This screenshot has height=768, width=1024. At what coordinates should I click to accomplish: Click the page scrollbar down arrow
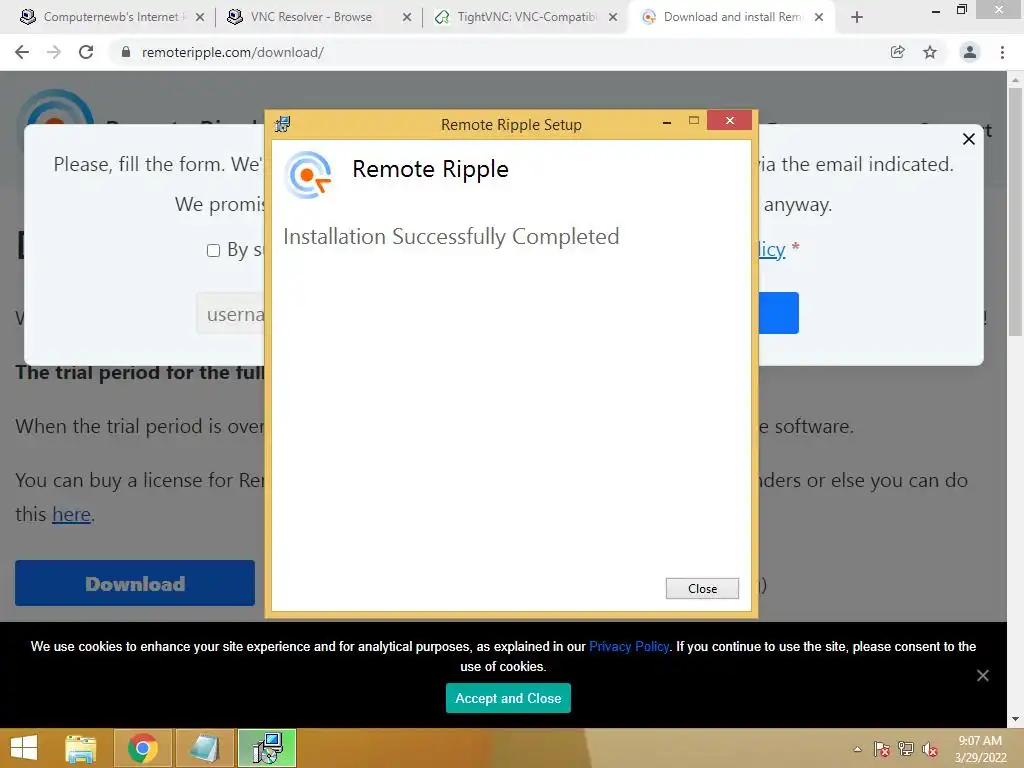tap(1015, 719)
